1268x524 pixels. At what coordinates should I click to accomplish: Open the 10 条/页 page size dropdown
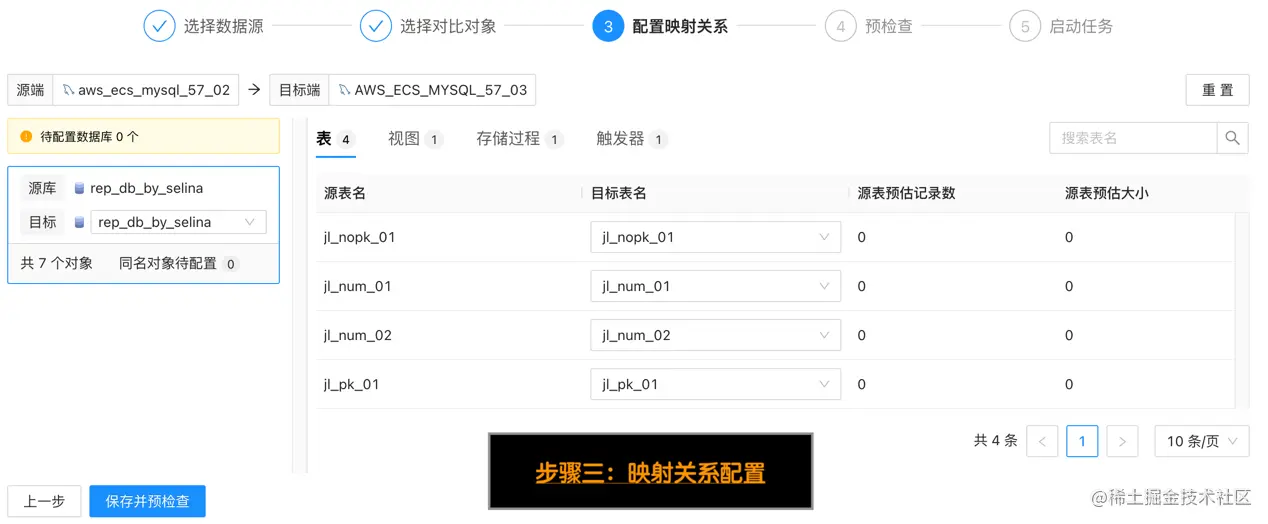(x=1201, y=441)
